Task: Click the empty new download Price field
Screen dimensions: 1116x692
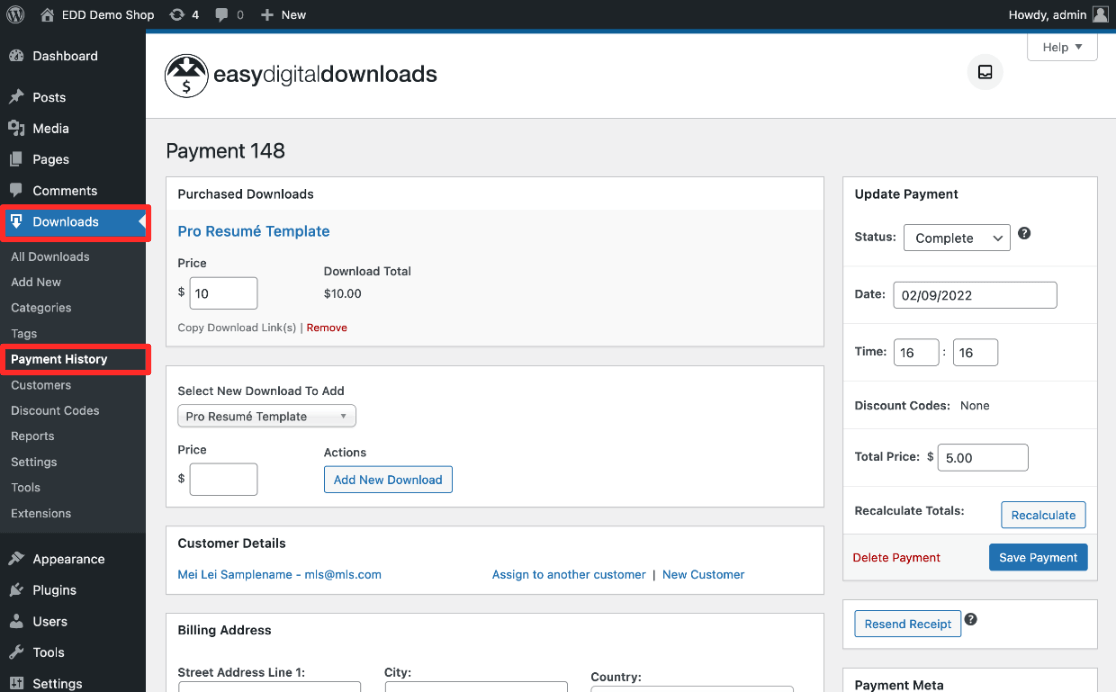Action: click(x=223, y=479)
